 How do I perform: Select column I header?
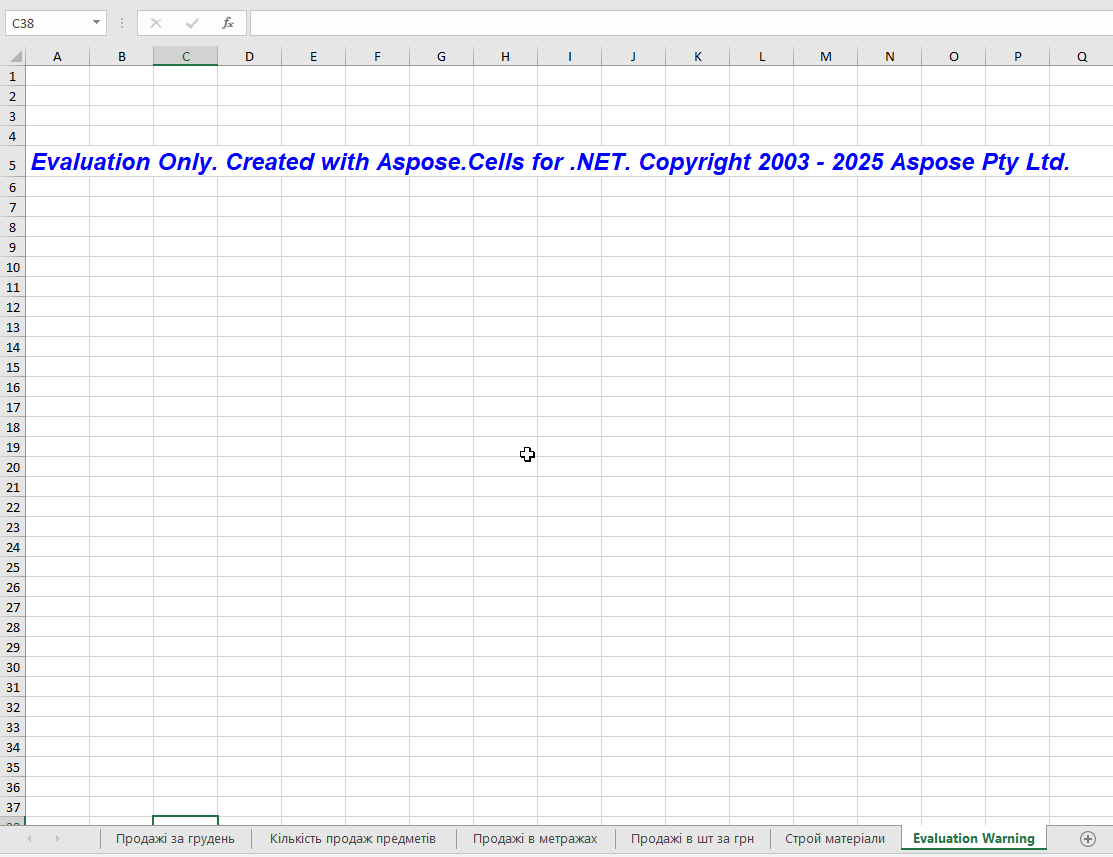pyautogui.click(x=569, y=56)
